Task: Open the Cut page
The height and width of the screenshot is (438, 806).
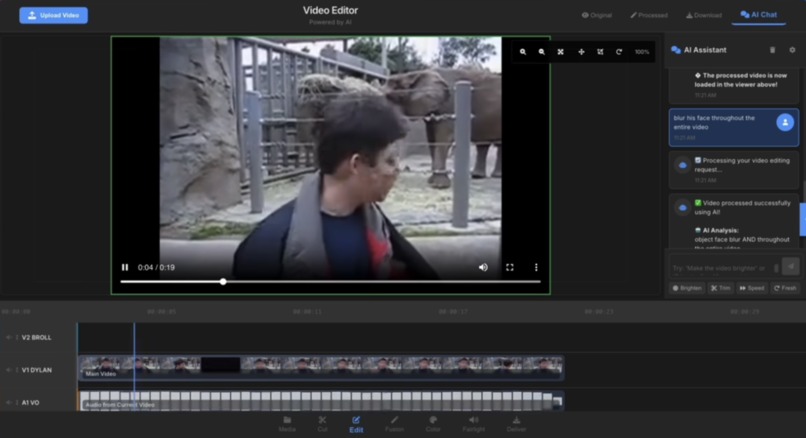Action: pos(322,424)
